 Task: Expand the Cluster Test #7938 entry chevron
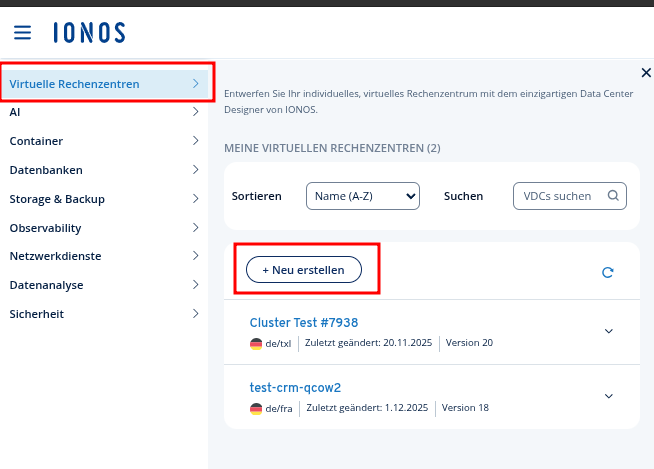[609, 331]
